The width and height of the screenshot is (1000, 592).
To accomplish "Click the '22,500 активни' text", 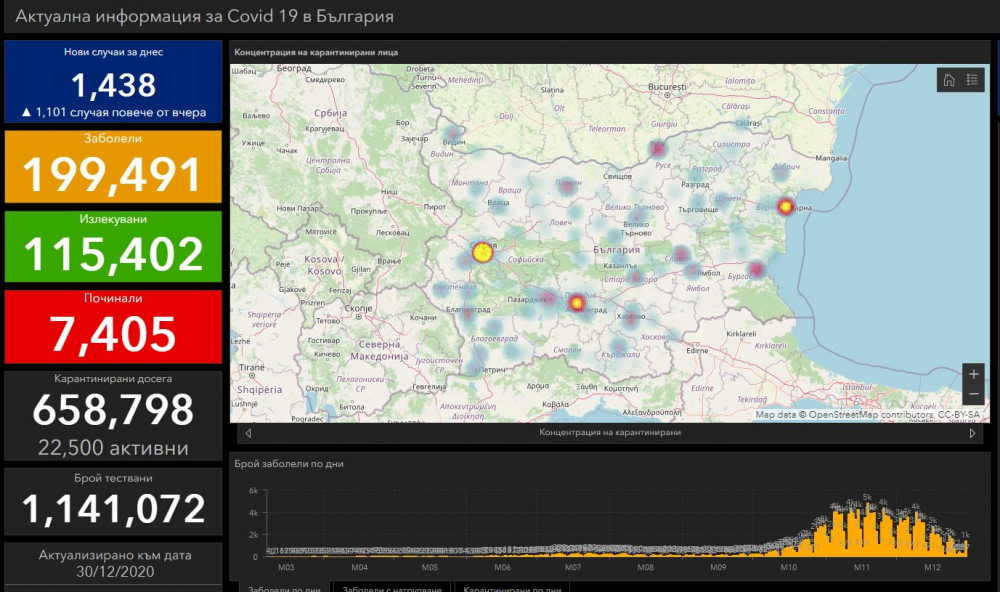I will tap(113, 448).
